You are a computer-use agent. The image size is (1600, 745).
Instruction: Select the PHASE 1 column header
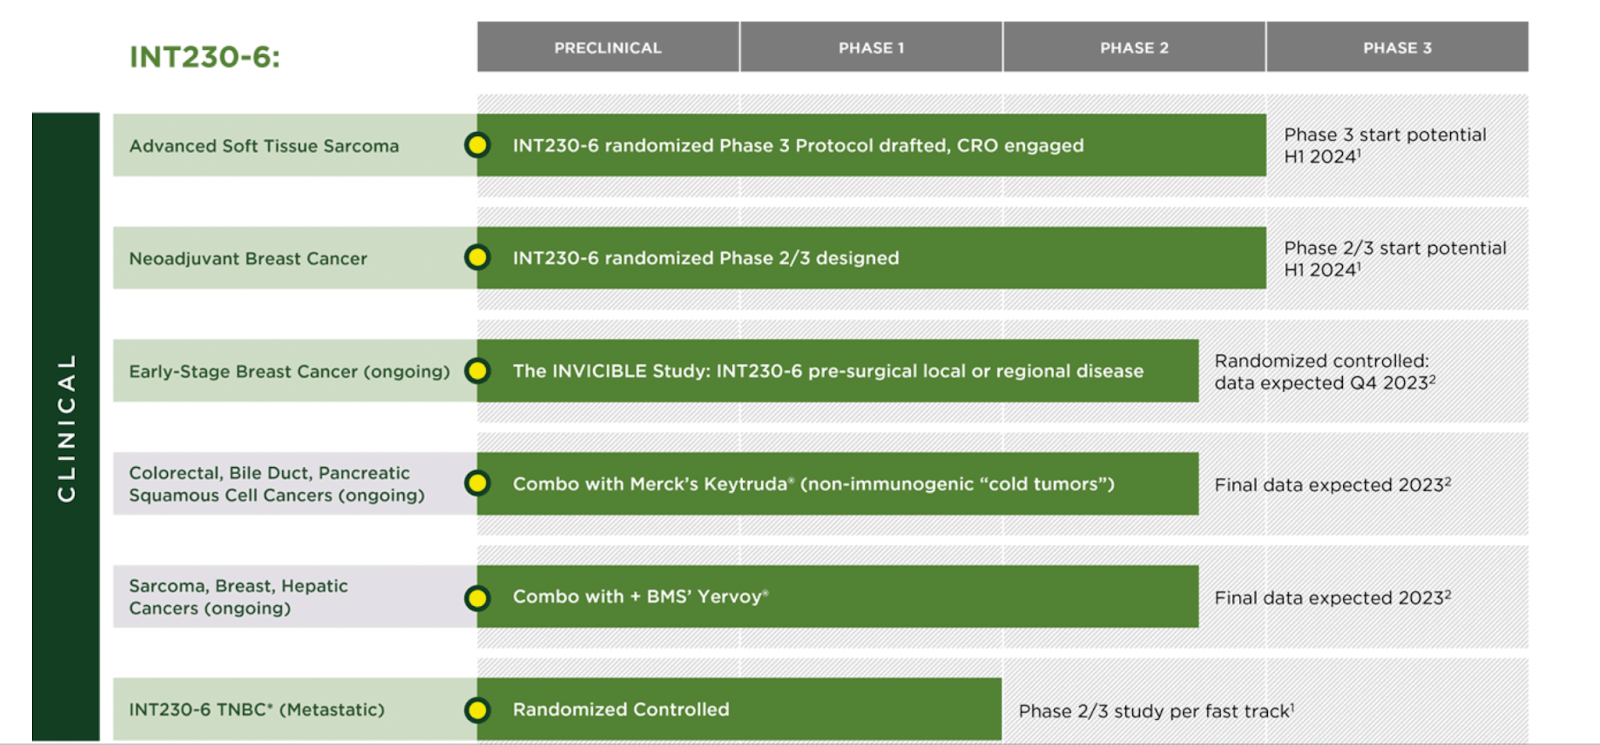coord(871,47)
